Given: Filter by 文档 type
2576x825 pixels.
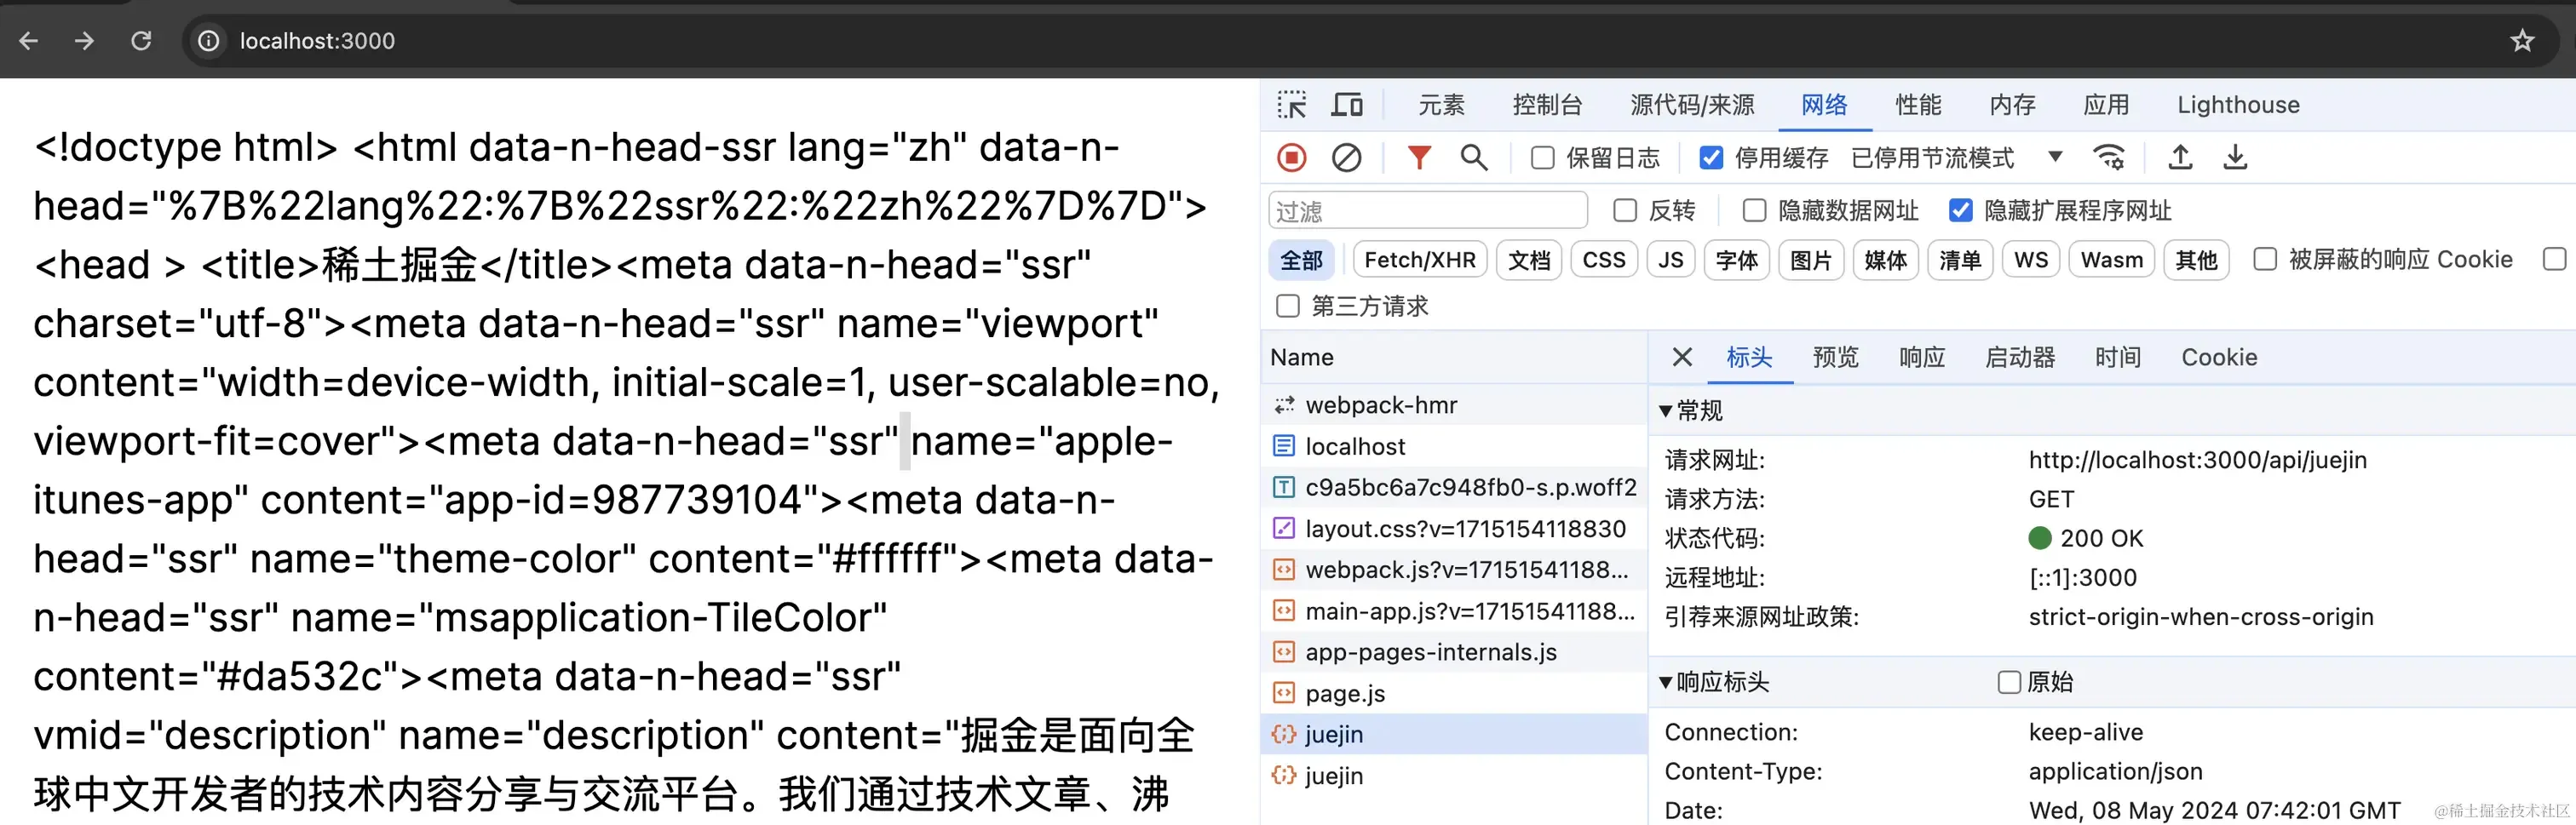Looking at the screenshot, I should (1529, 260).
